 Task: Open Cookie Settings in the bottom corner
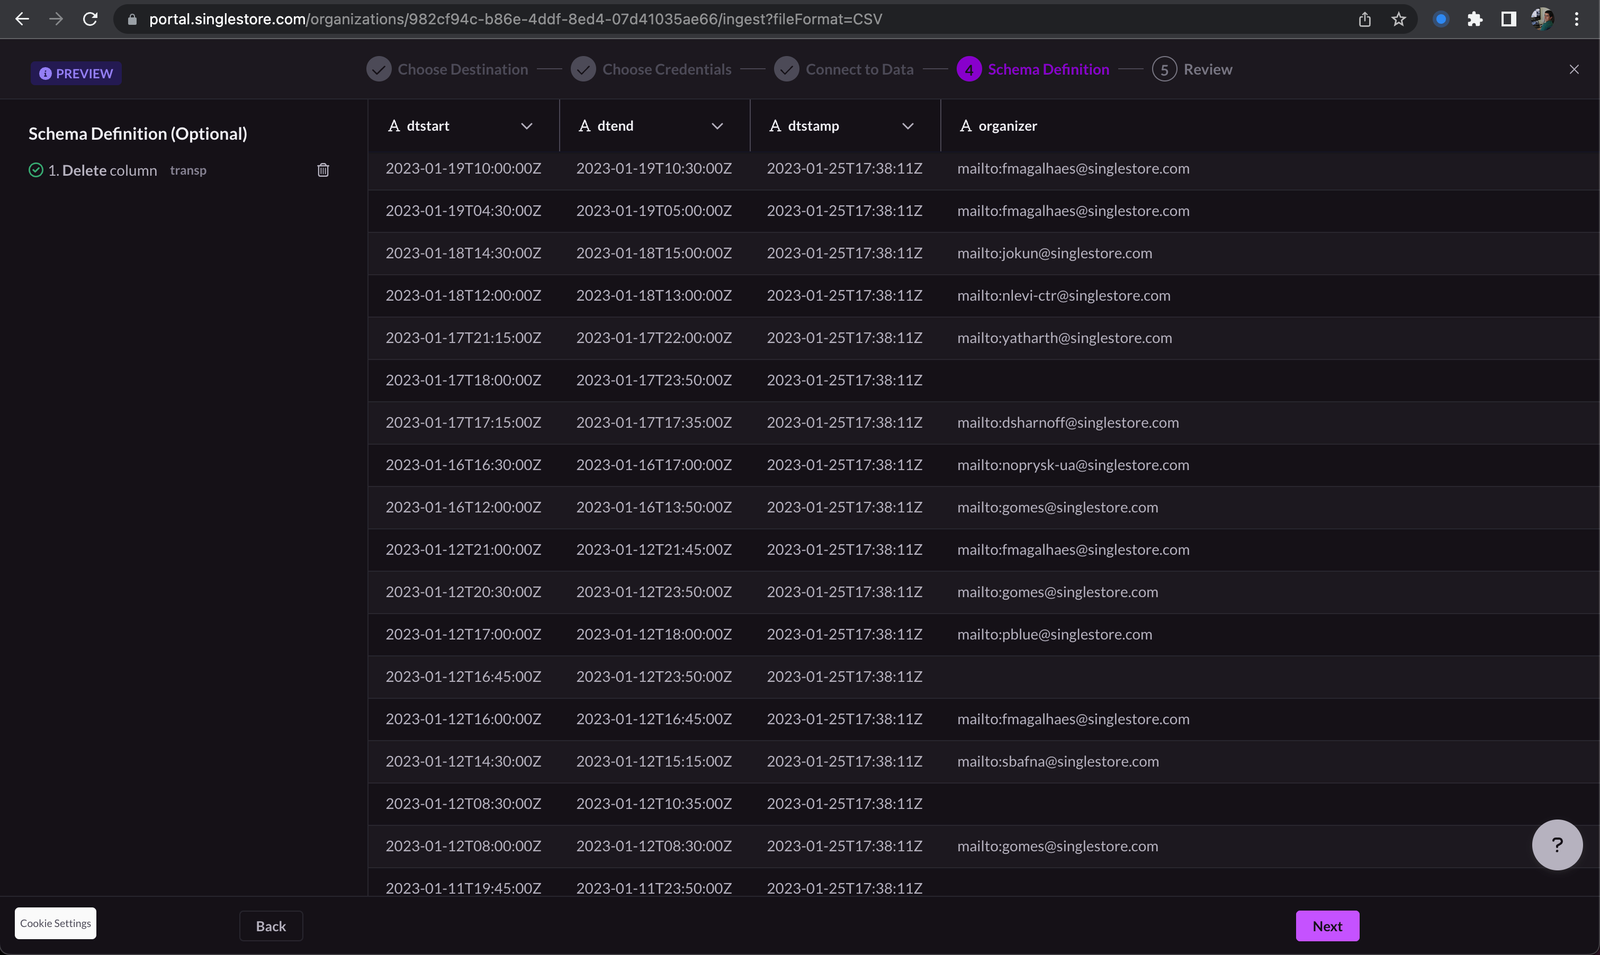[55, 923]
